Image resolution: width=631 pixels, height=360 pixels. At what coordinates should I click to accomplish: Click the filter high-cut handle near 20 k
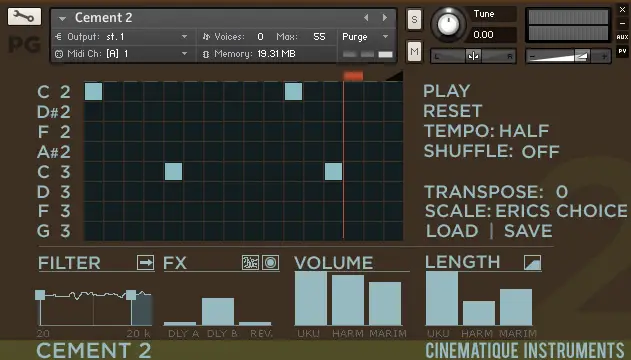click(131, 295)
